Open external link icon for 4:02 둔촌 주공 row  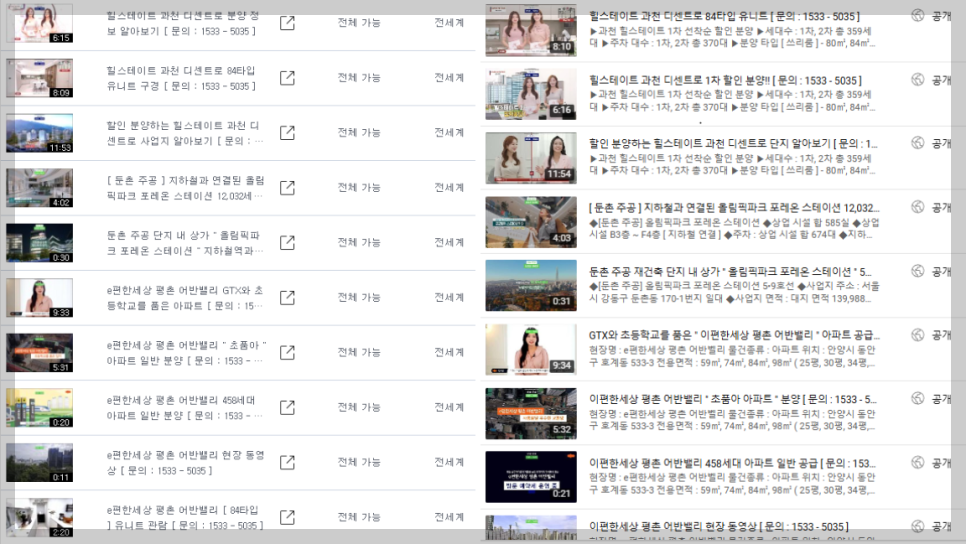click(287, 187)
